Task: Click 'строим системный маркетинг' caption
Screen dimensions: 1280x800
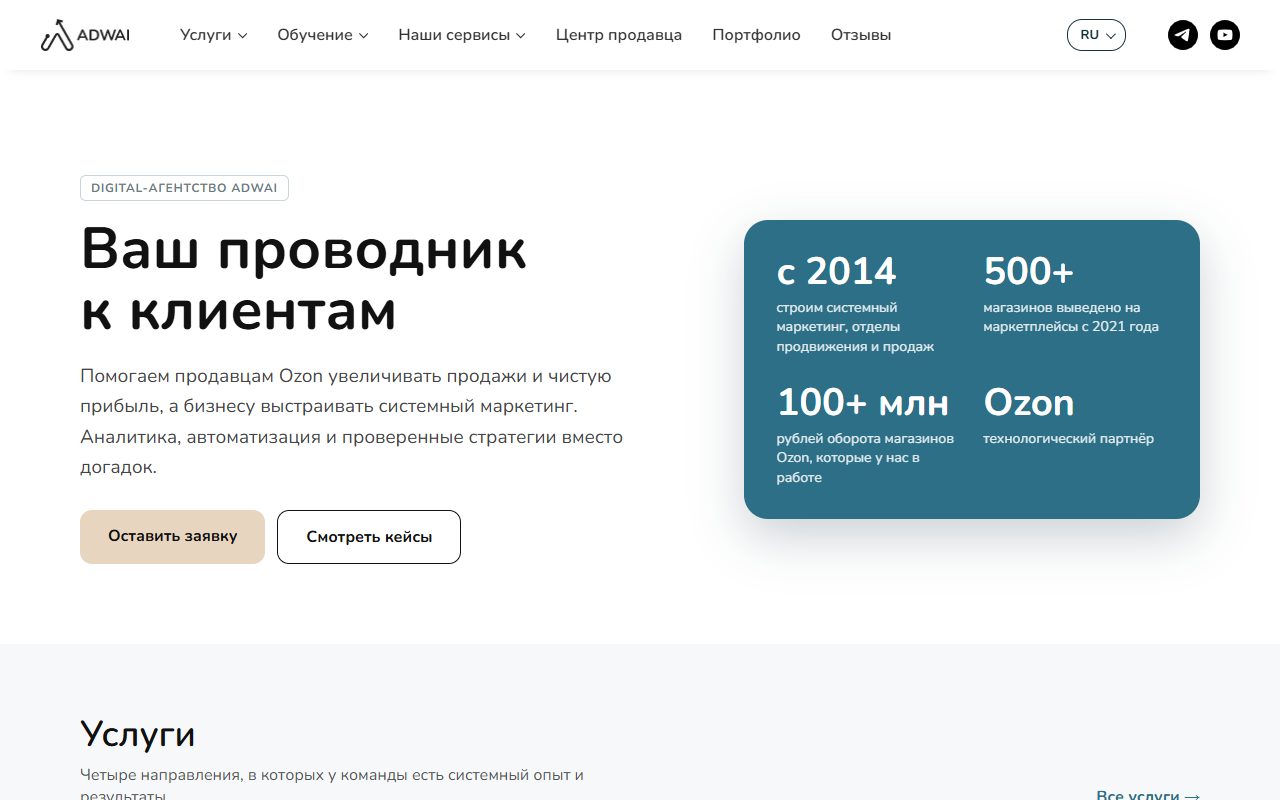Action: coord(855,327)
